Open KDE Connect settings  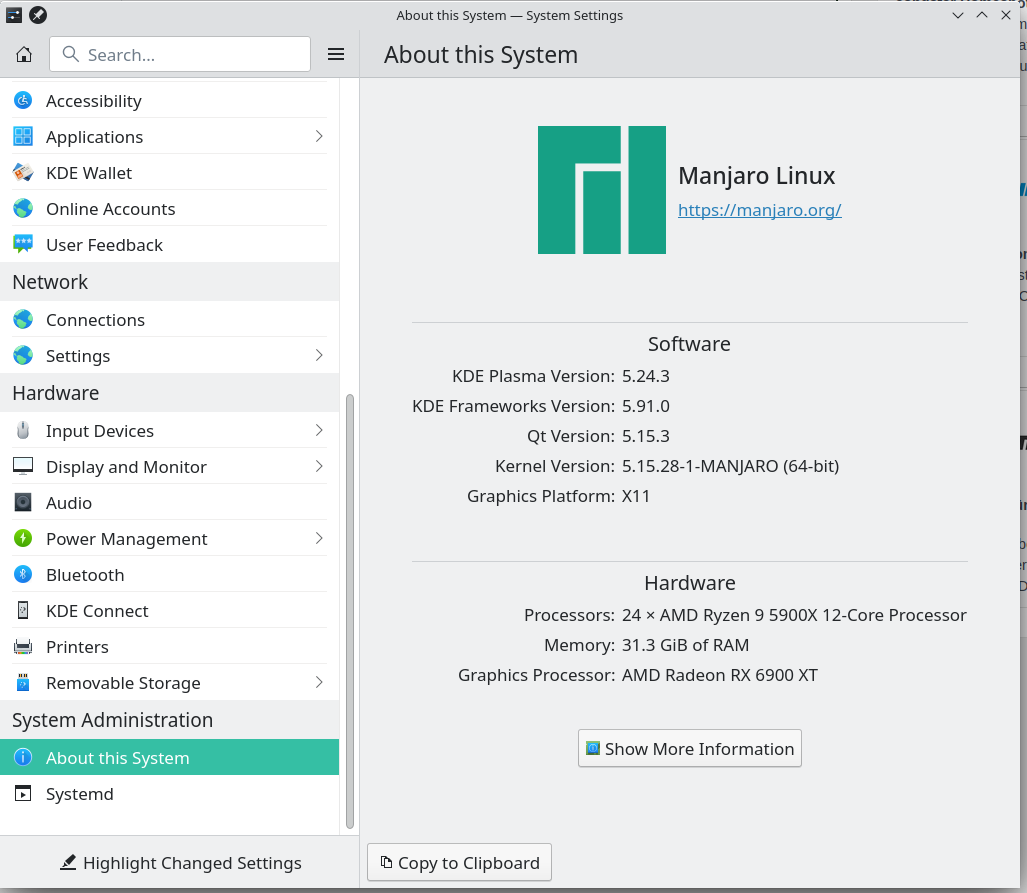pos(170,611)
